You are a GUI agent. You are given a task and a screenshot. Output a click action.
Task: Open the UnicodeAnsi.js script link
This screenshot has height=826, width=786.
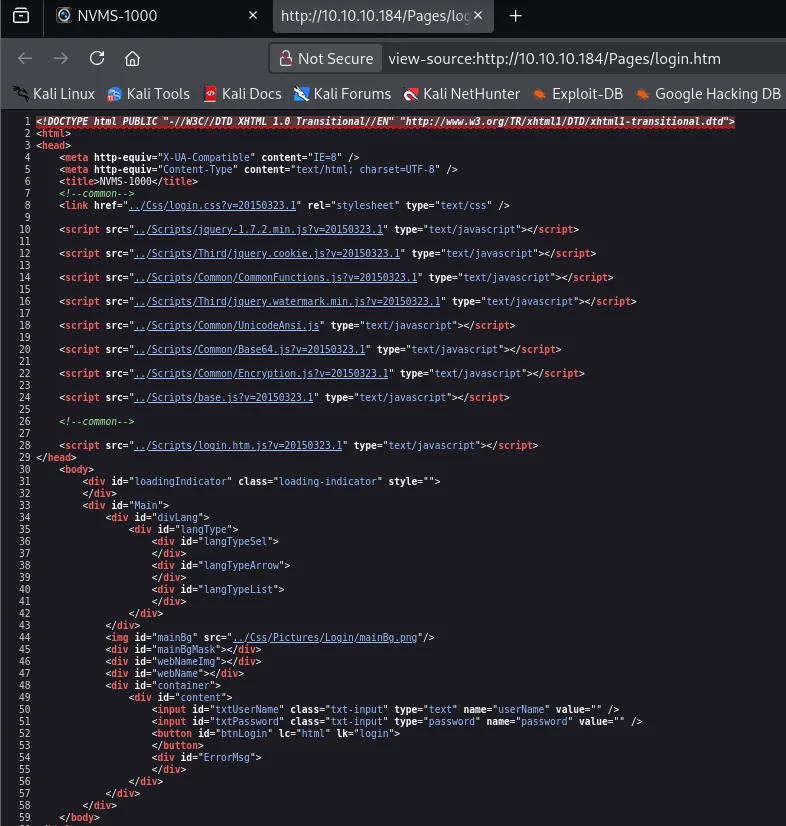coord(227,326)
